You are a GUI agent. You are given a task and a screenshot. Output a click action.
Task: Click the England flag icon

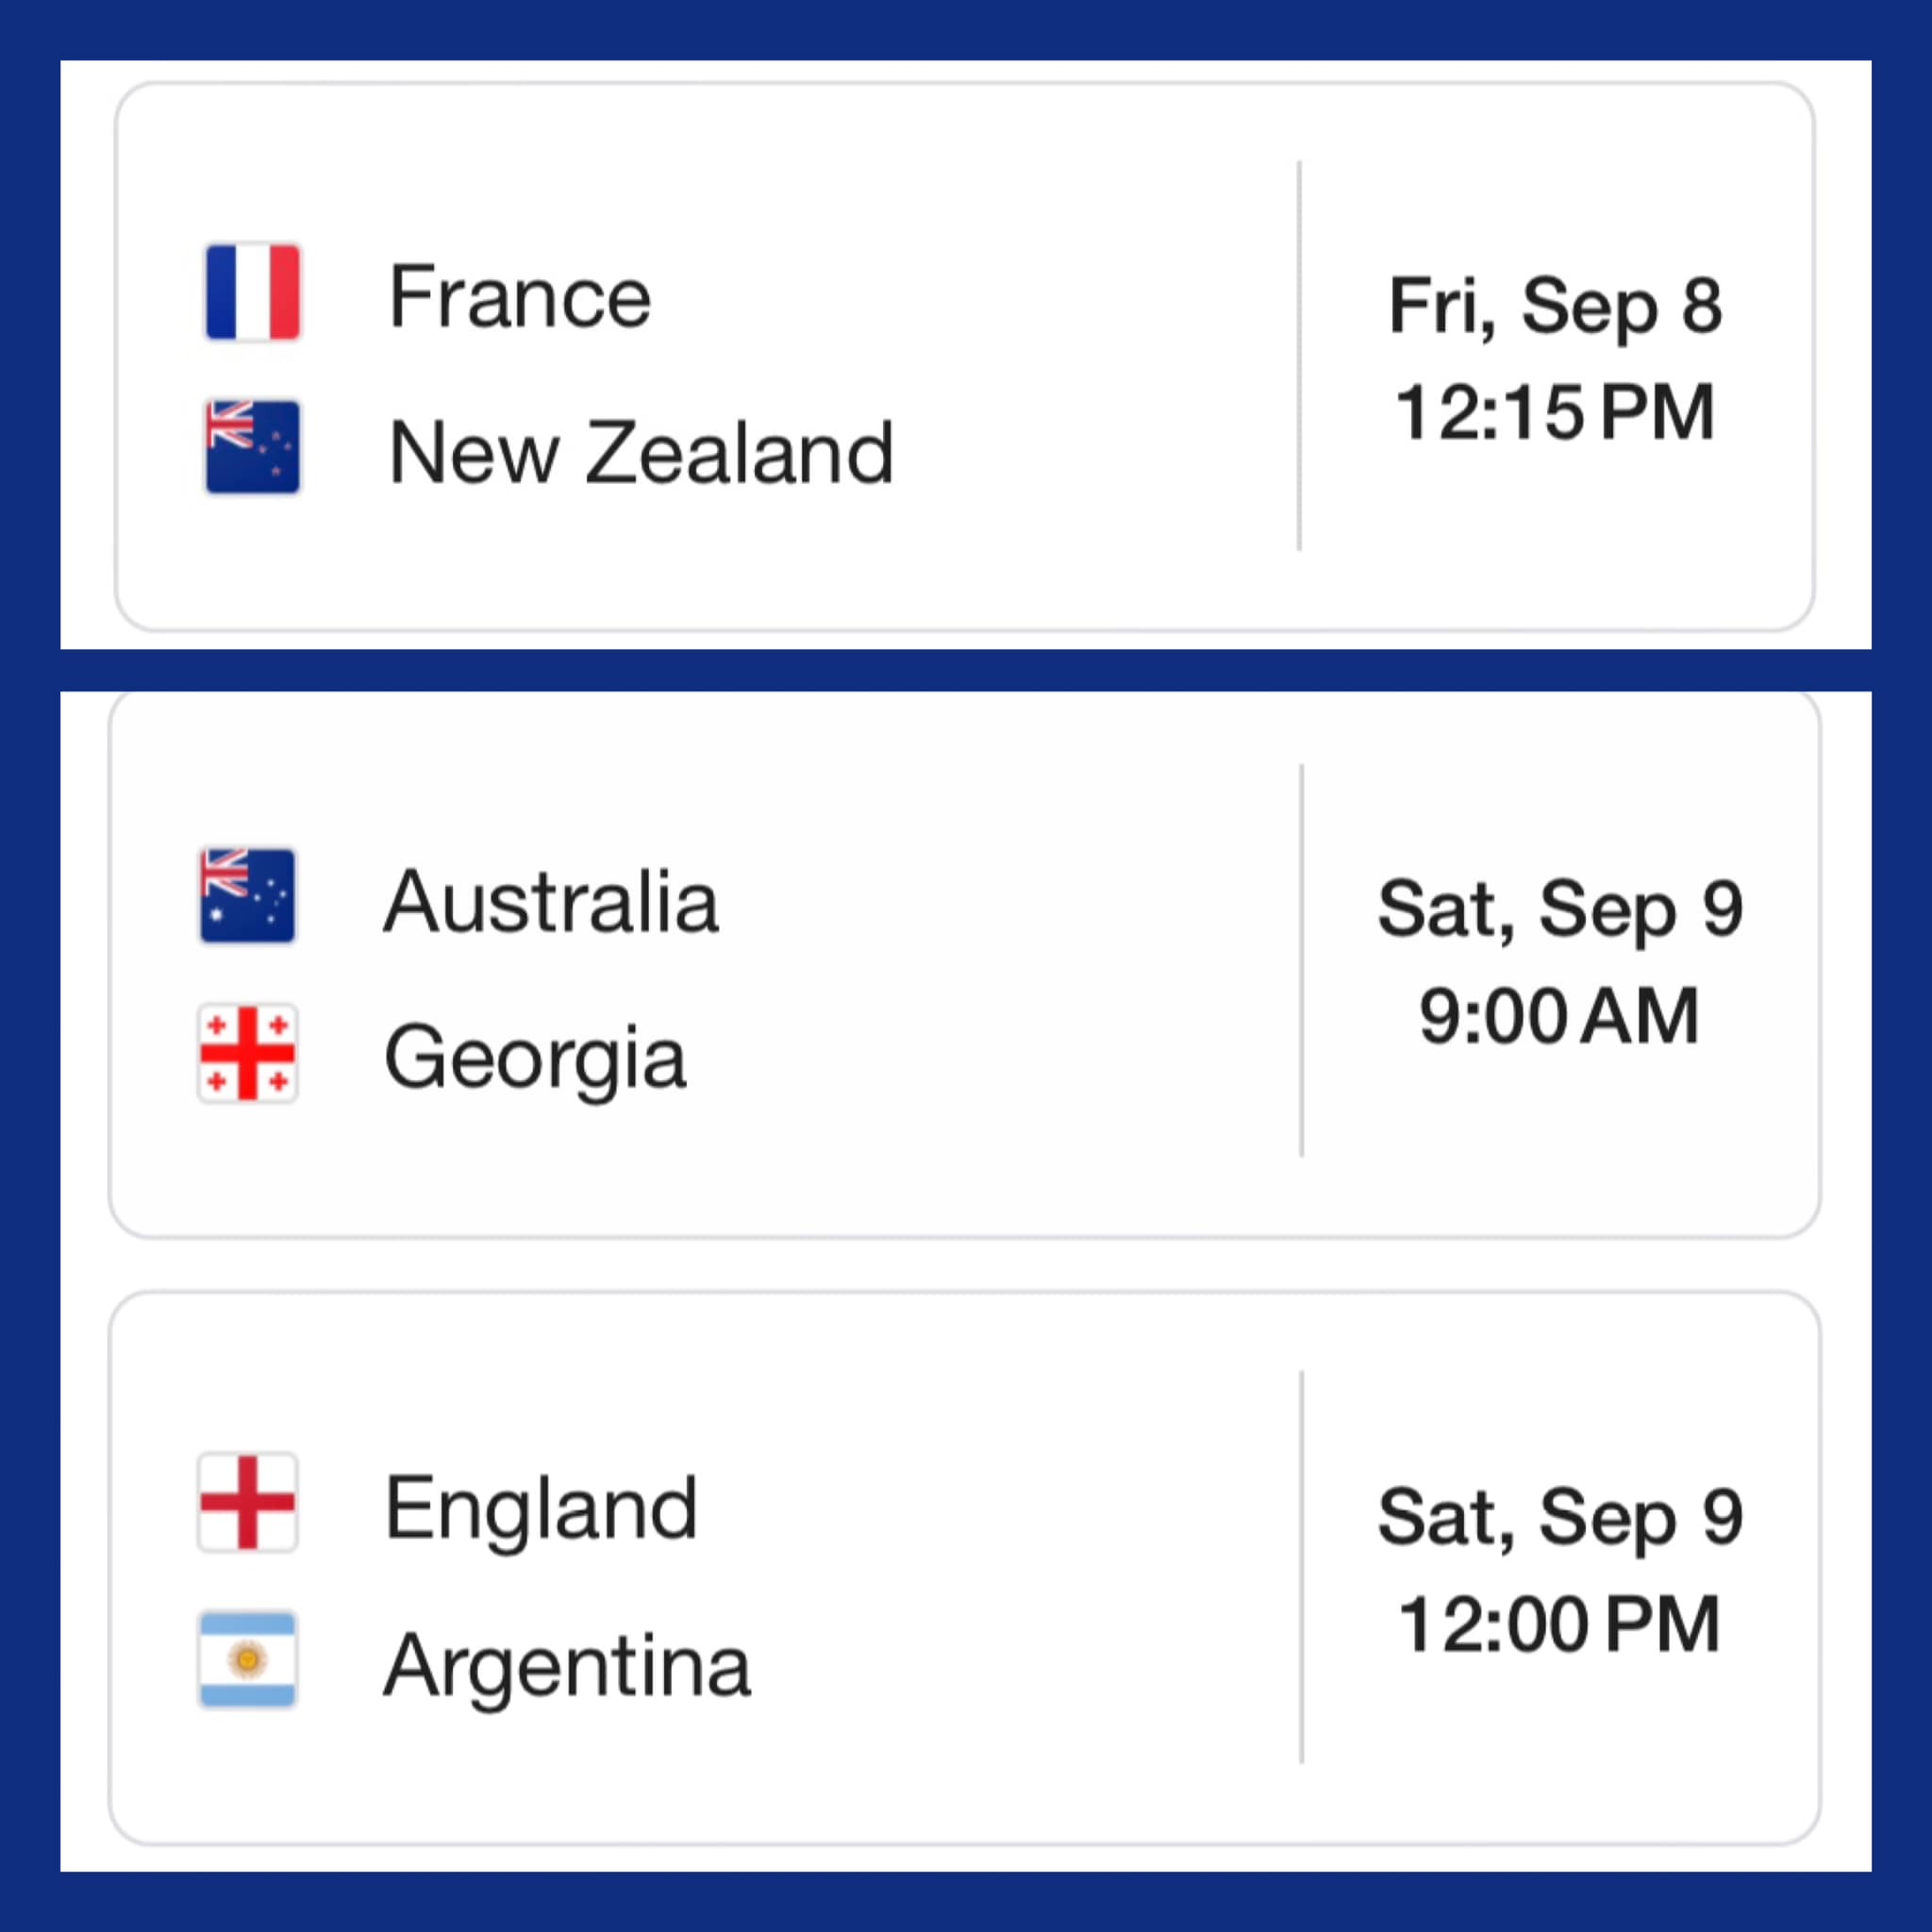pyautogui.click(x=247, y=1502)
